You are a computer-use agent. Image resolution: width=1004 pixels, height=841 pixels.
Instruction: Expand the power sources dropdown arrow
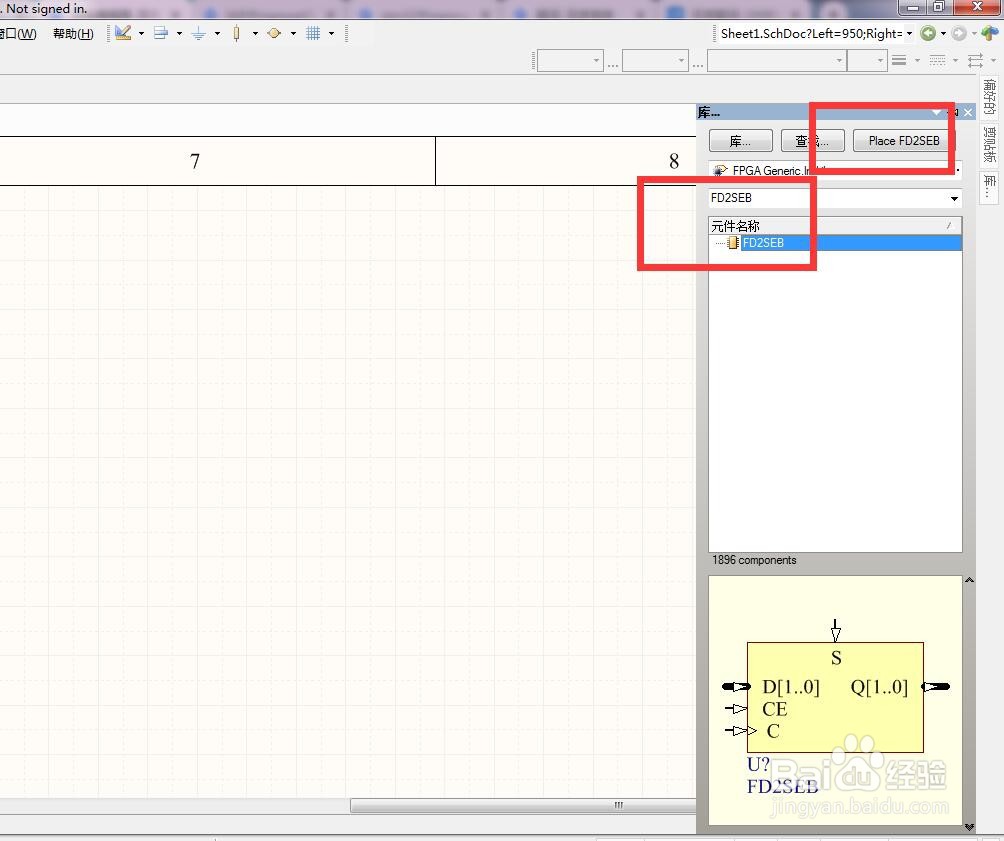[218, 33]
